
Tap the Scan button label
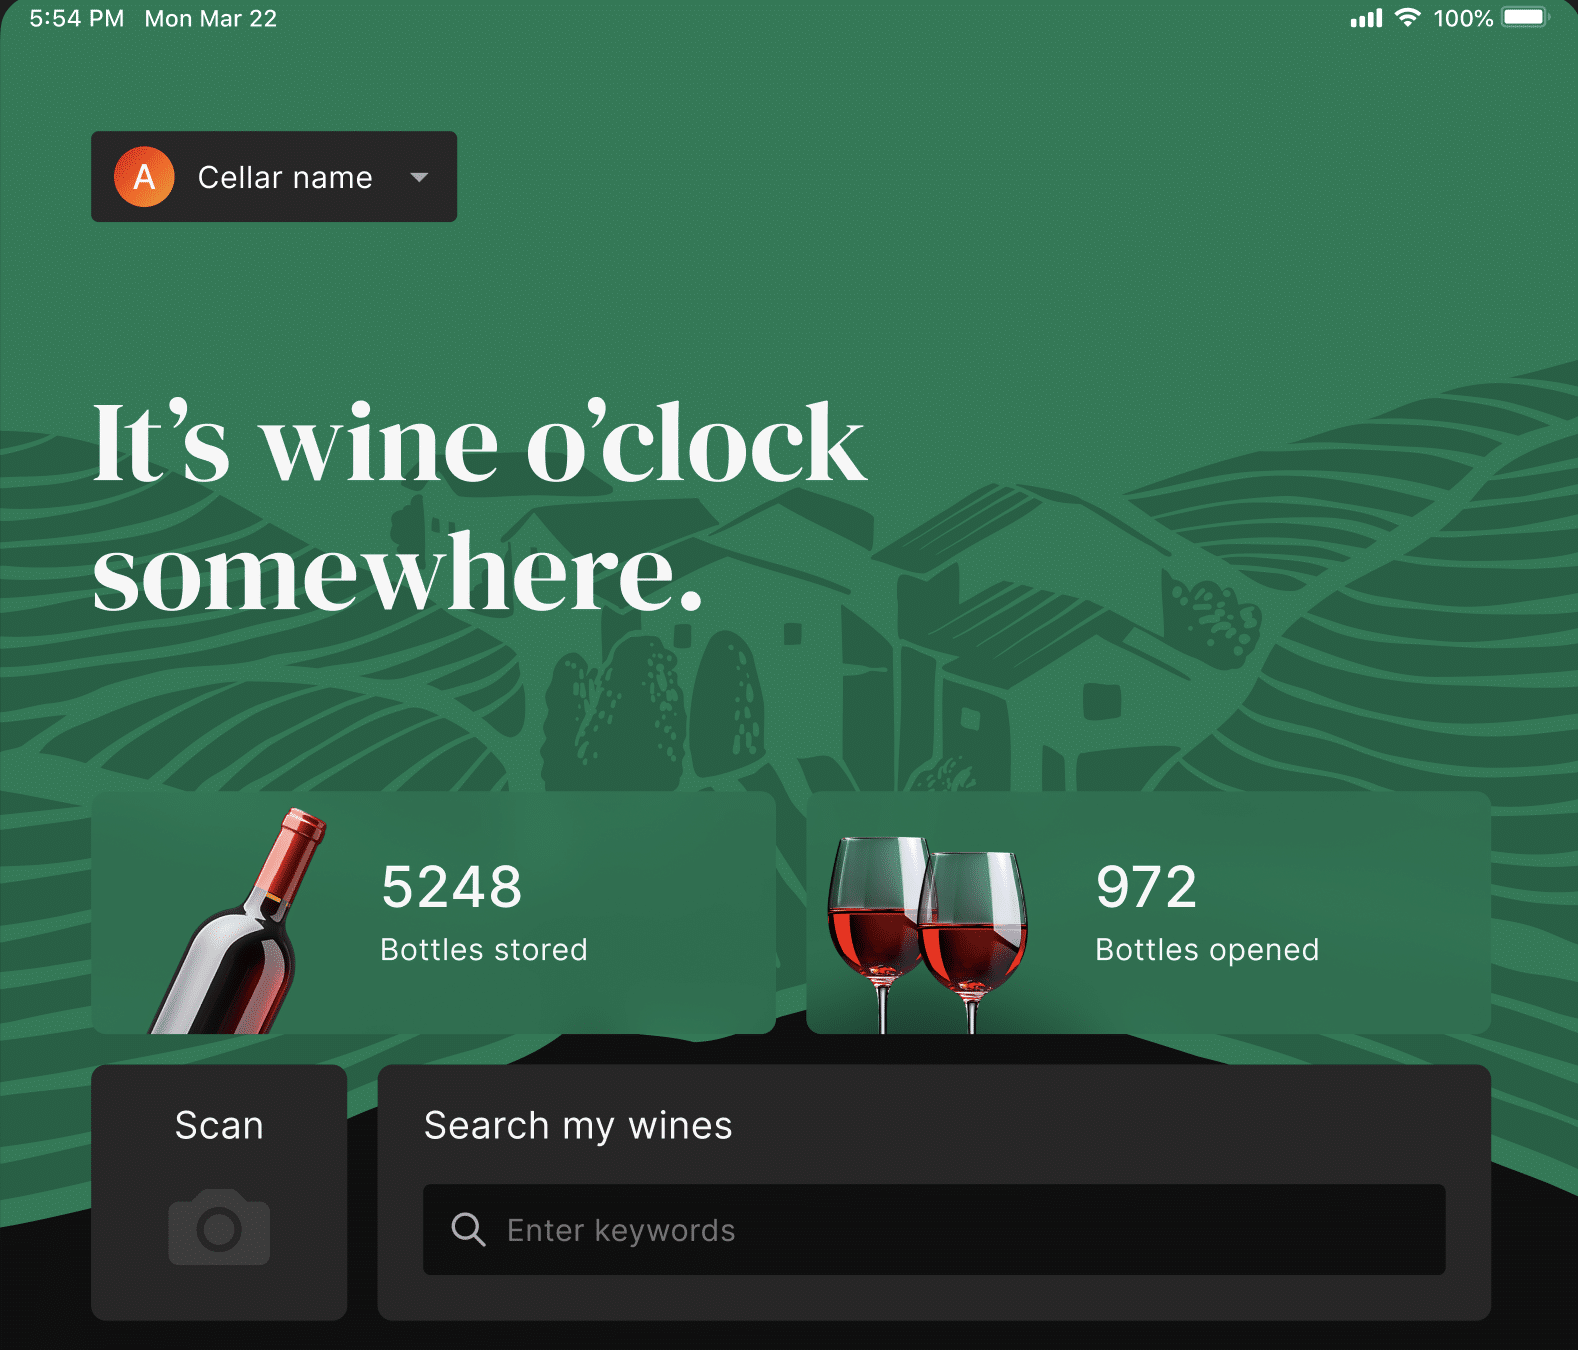pos(219,1125)
